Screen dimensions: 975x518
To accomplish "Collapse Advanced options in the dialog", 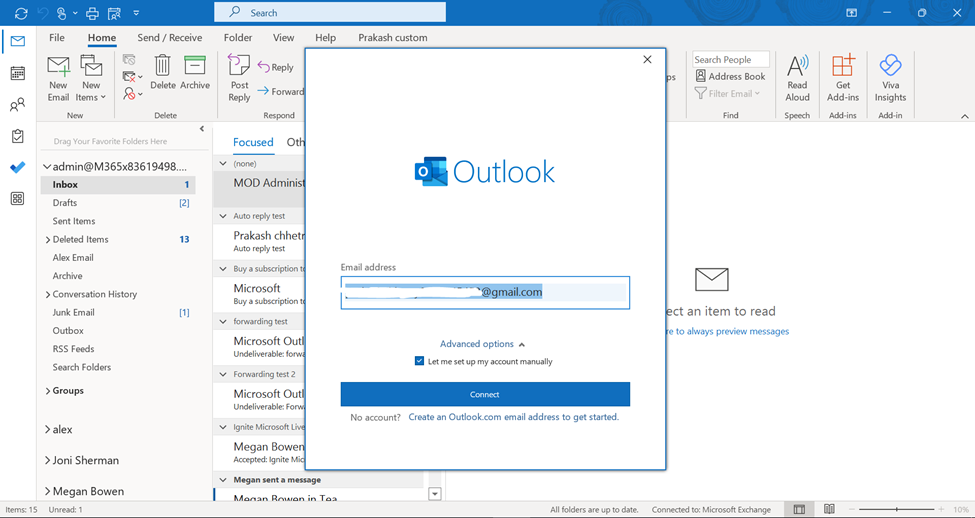I will [483, 344].
